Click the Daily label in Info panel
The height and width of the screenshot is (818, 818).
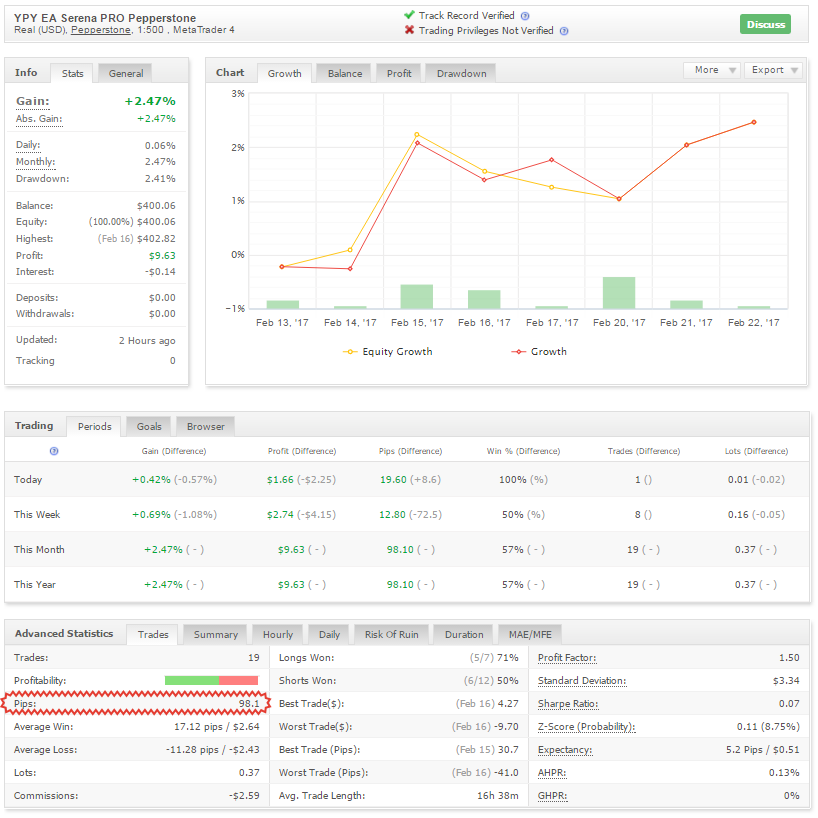pyautogui.click(x=28, y=145)
